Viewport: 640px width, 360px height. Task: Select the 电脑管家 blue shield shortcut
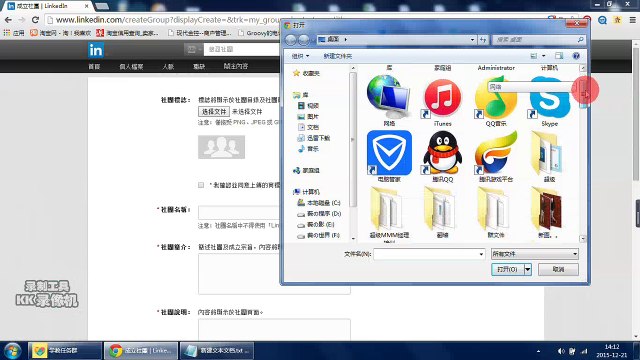point(389,153)
